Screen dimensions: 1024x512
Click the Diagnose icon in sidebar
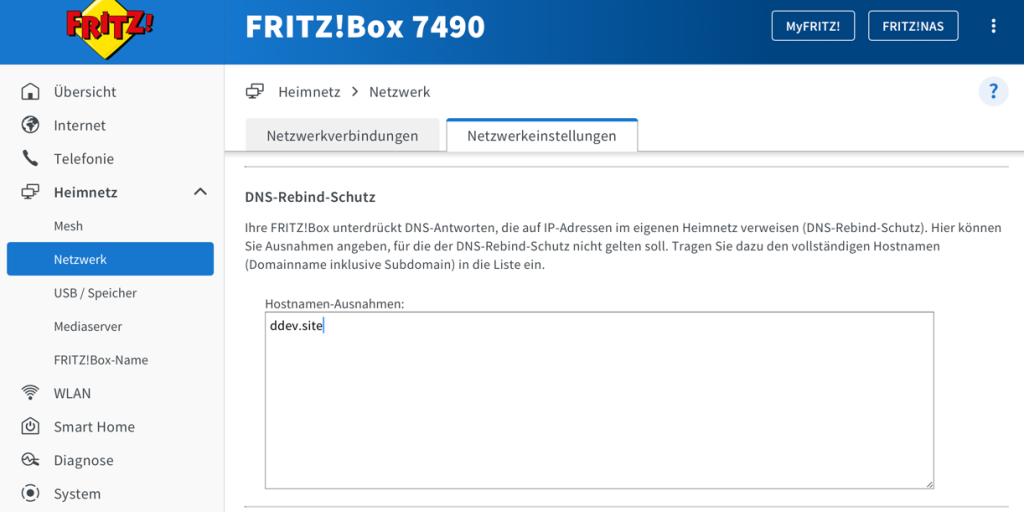click(31, 460)
